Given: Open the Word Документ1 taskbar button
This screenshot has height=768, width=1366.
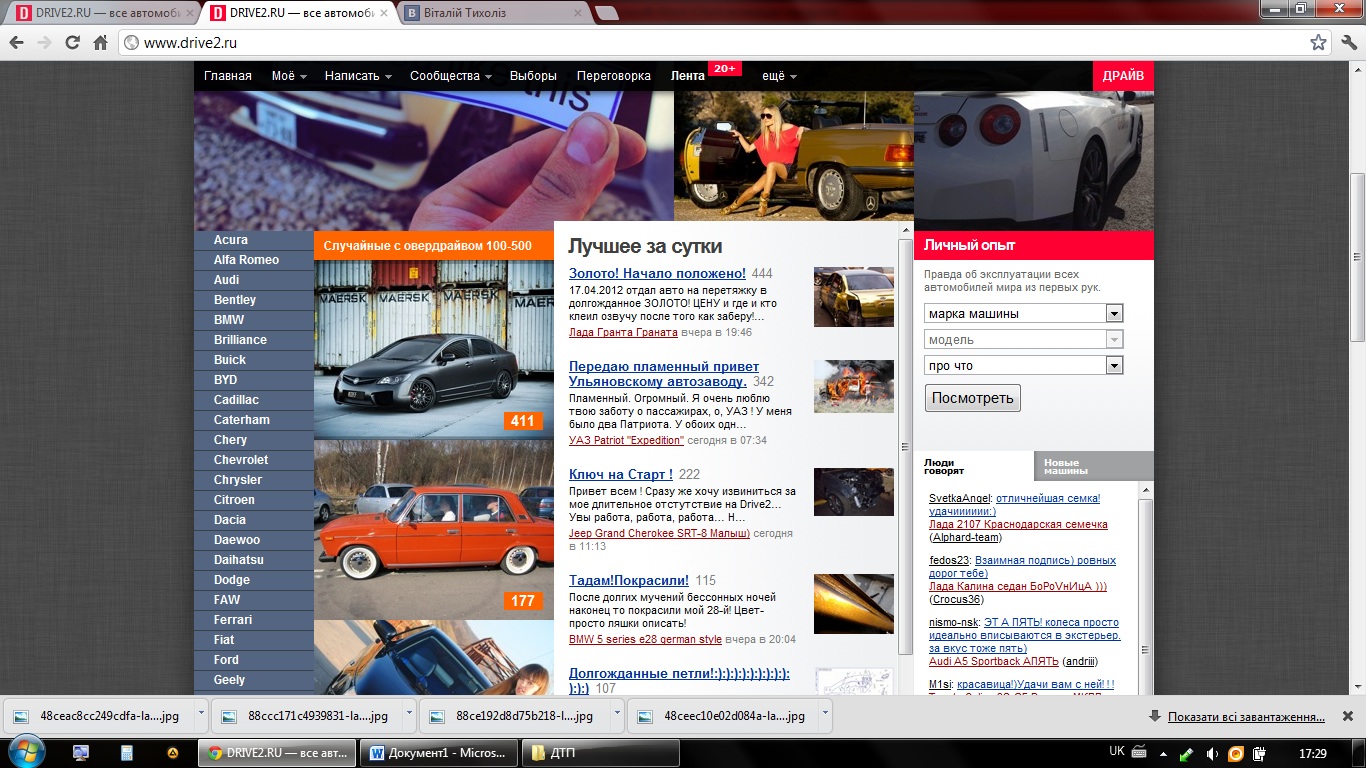Looking at the screenshot, I should (440, 753).
